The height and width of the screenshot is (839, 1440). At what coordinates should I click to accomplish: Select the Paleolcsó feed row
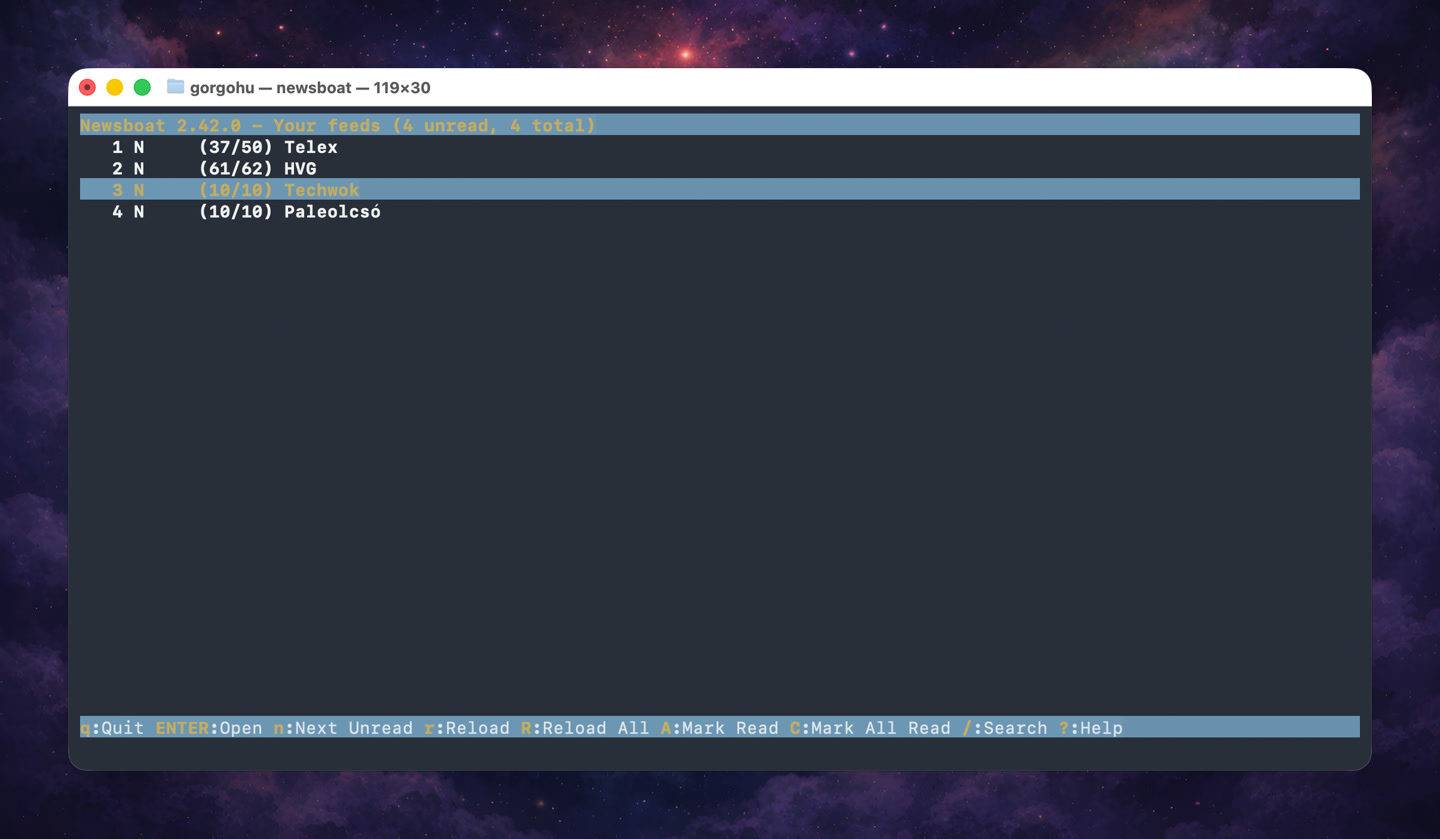point(720,212)
